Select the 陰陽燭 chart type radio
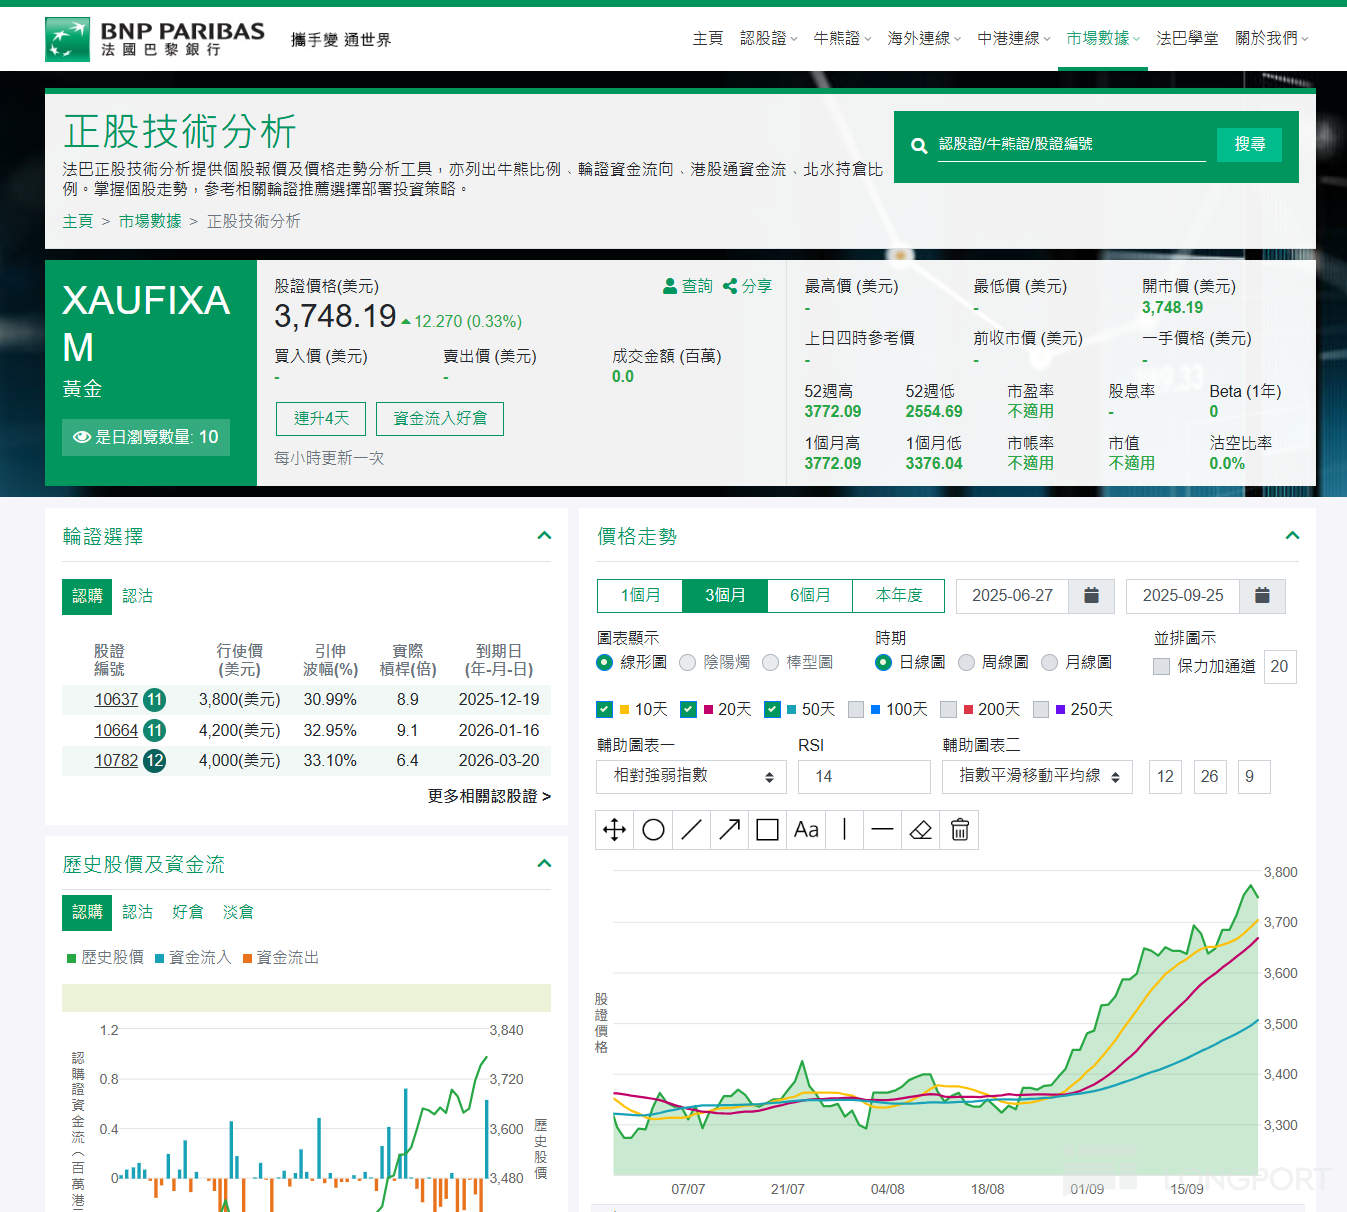Screen dimensions: 1347x1212 [x=687, y=662]
